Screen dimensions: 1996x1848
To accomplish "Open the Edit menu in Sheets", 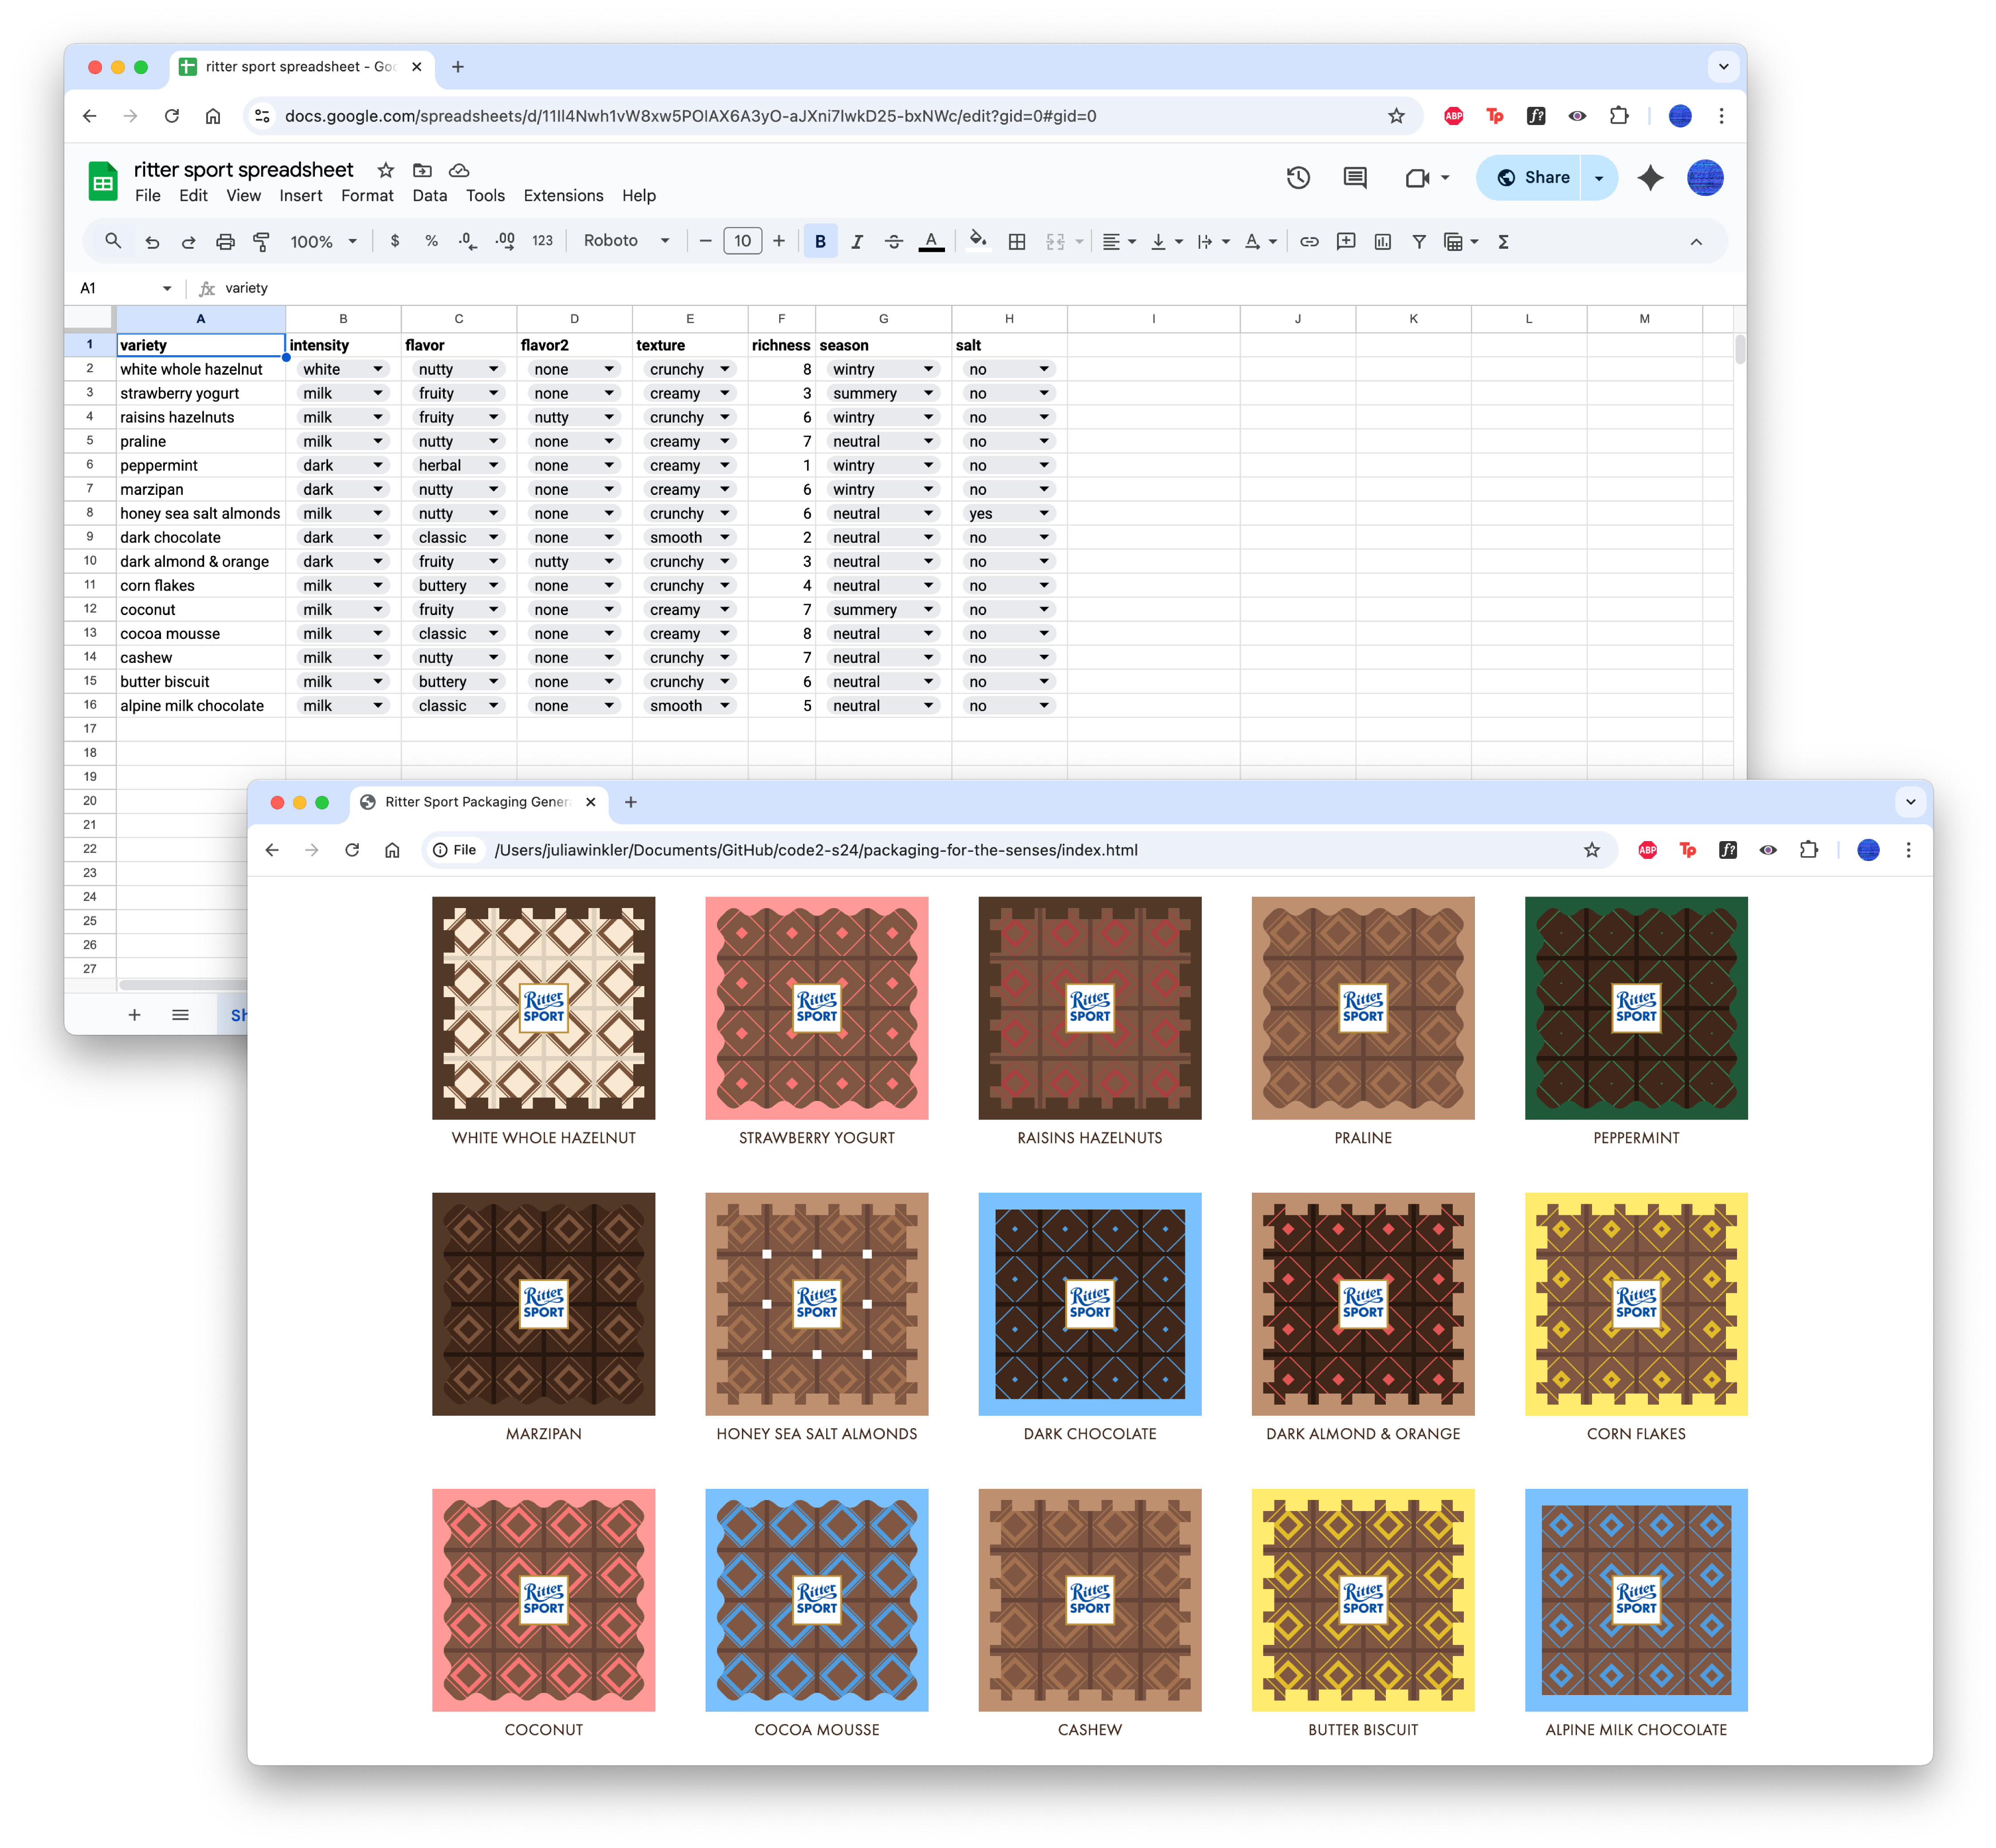I will point(193,196).
